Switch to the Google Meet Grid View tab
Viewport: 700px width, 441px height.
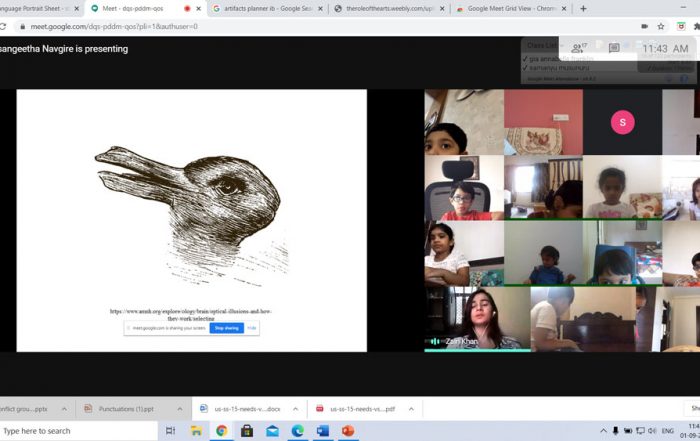pyautogui.click(x=511, y=8)
